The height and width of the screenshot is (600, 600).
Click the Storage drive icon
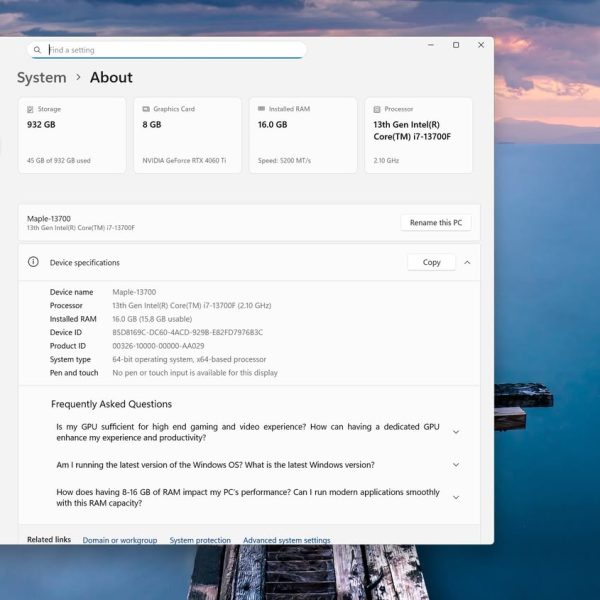tap(31, 109)
